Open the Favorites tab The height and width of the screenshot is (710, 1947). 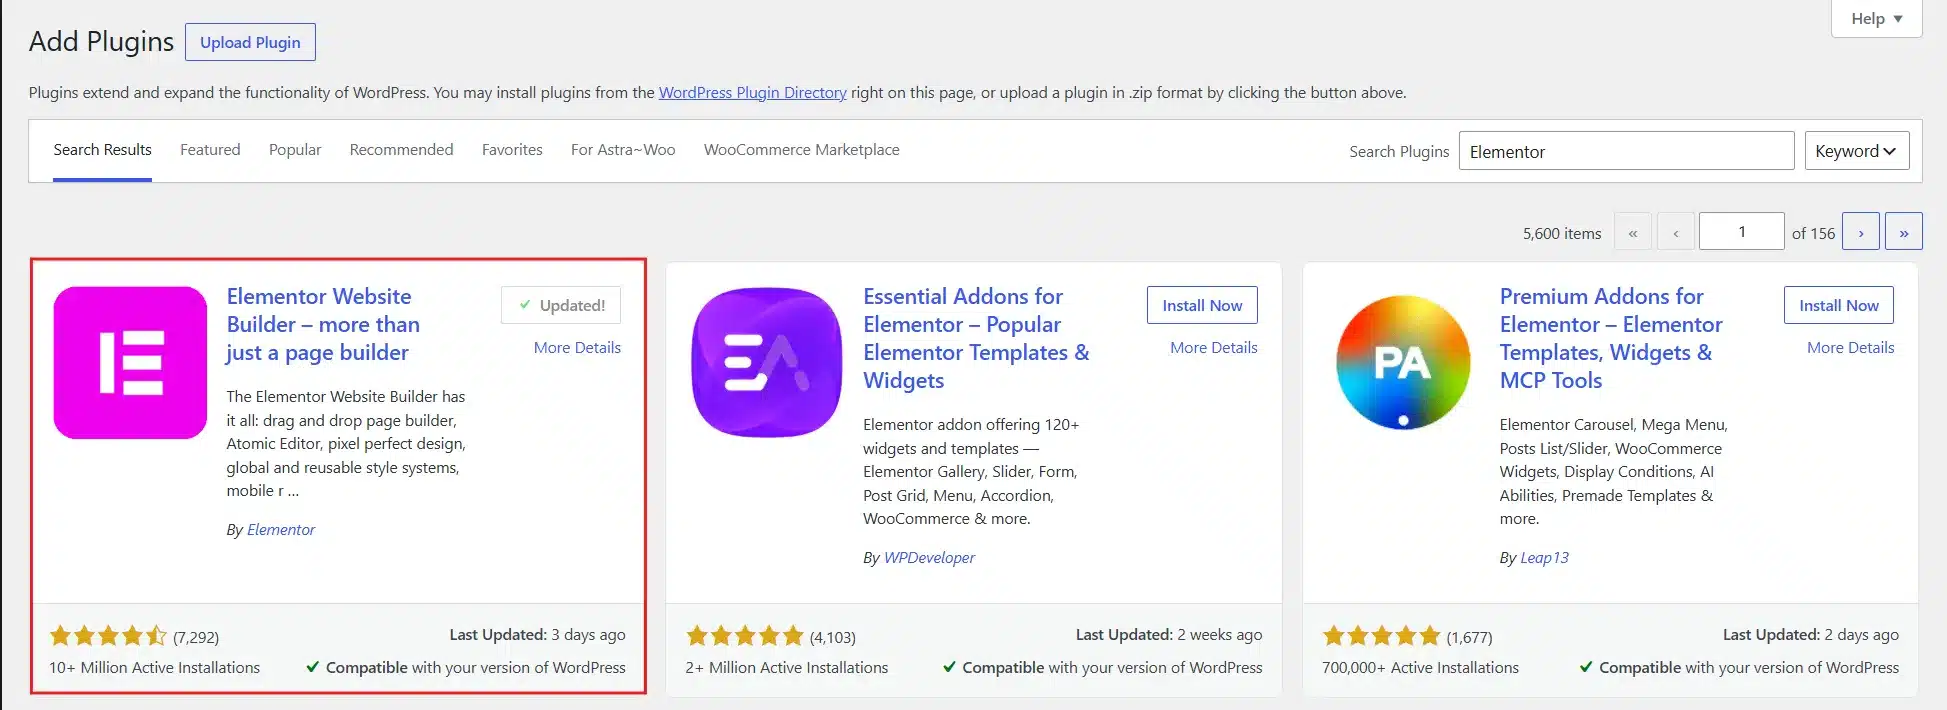tap(512, 150)
